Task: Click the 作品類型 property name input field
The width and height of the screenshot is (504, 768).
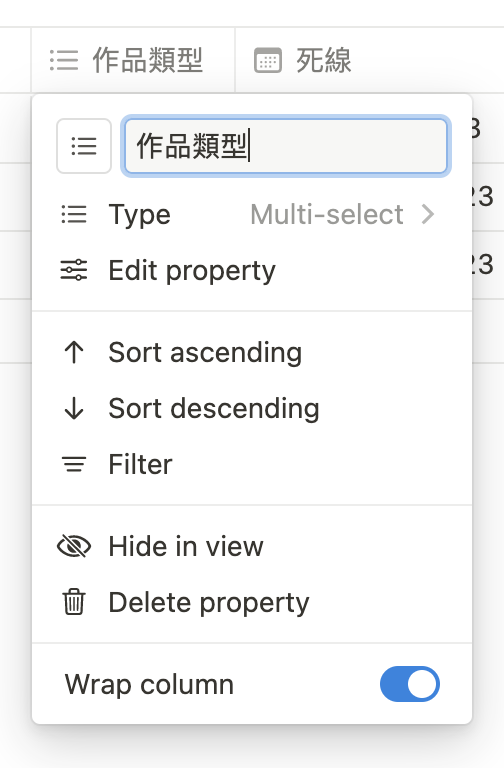Action: click(286, 146)
